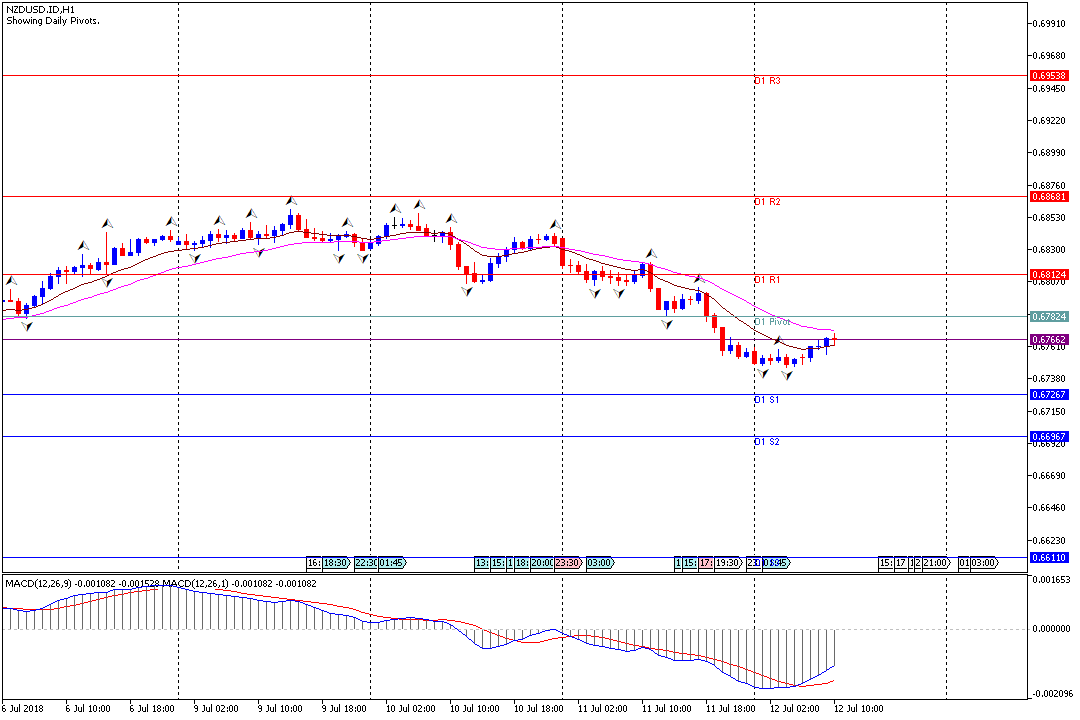
Task: Open the 01:45 news event marker
Action: click(x=392, y=563)
